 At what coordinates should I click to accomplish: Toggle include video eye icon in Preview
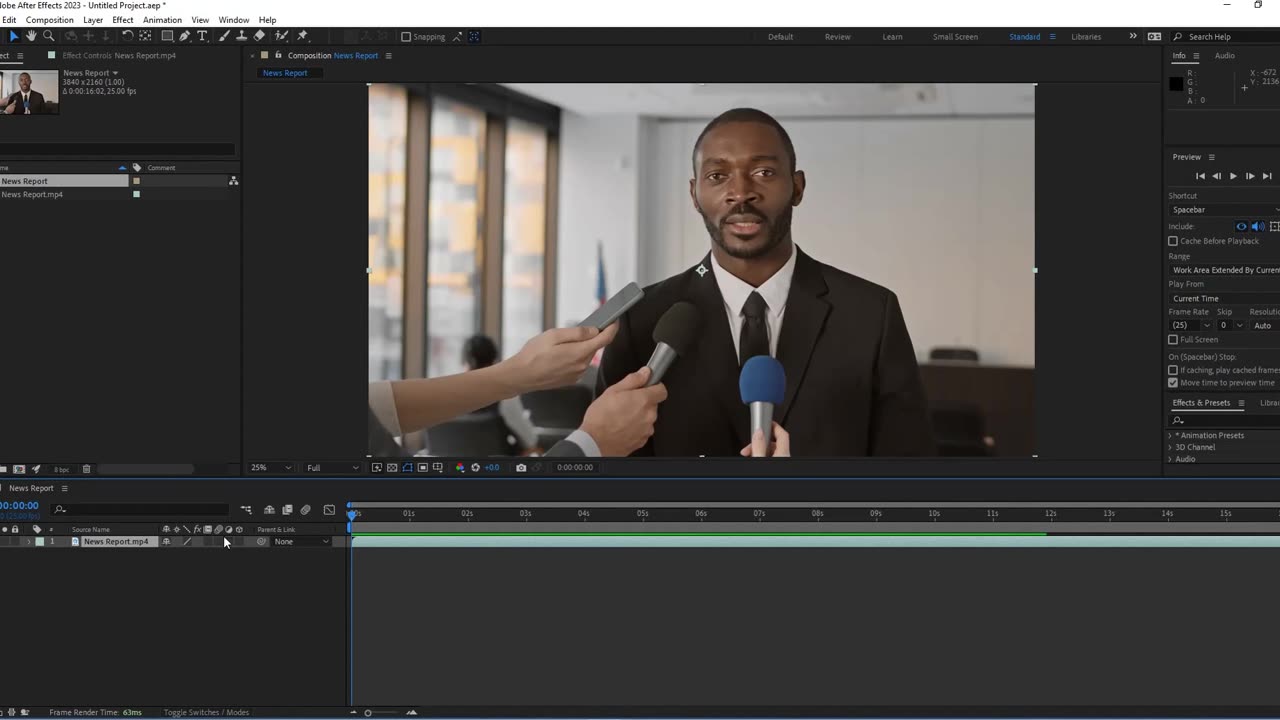pyautogui.click(x=1241, y=226)
